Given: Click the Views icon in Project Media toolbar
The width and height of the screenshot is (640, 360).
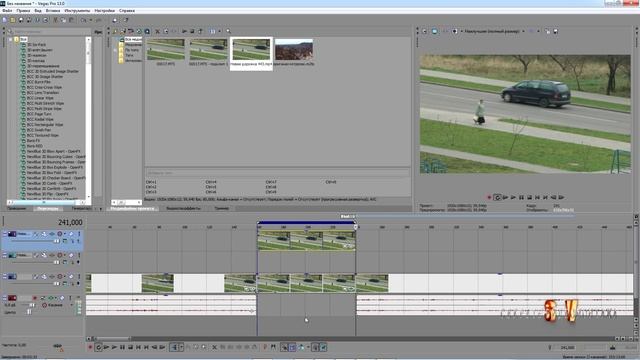Looking at the screenshot, I should click(x=213, y=31).
